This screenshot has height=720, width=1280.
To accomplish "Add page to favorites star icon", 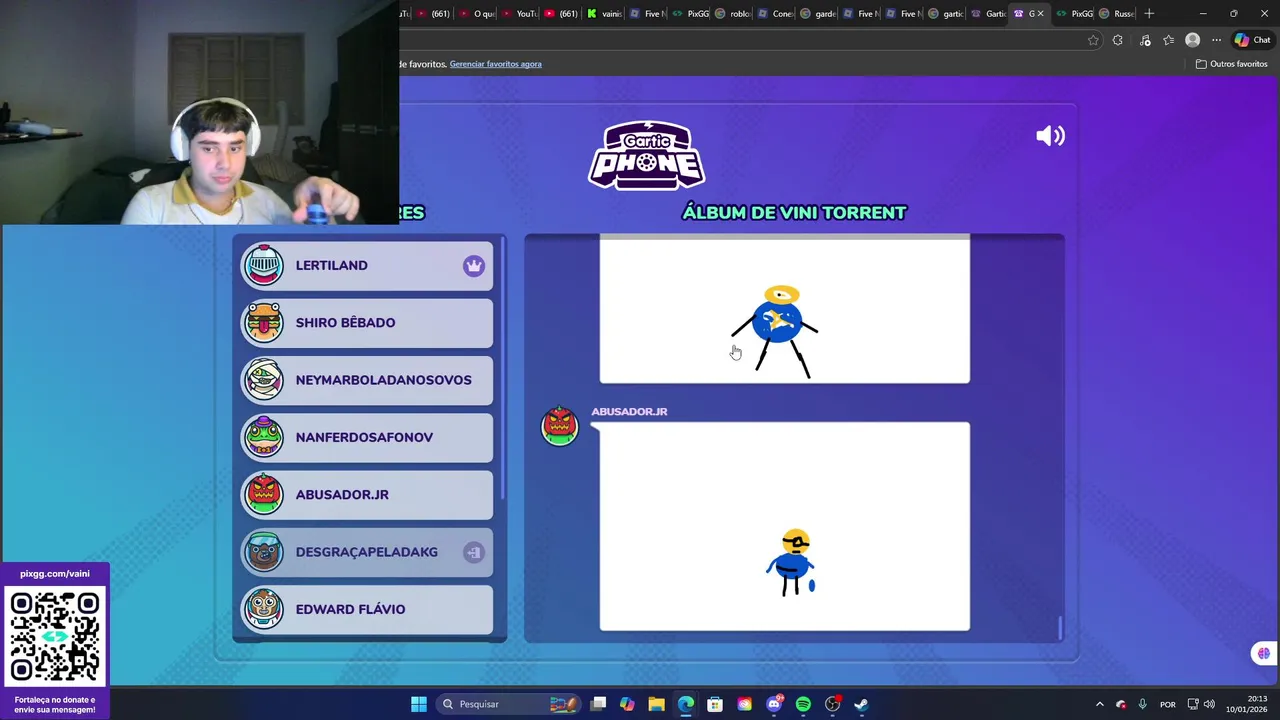I will click(x=1093, y=40).
